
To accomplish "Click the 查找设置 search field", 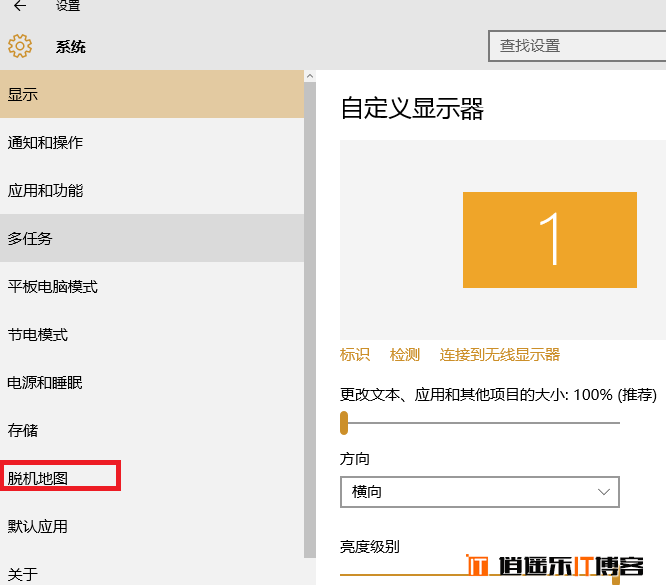I will [x=577, y=46].
